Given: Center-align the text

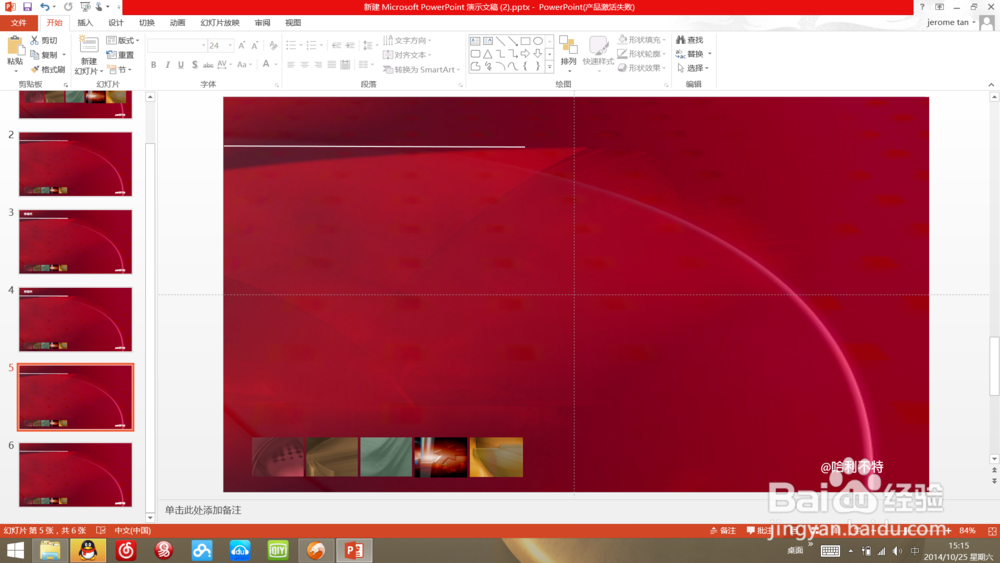Looking at the screenshot, I should click(x=304, y=64).
